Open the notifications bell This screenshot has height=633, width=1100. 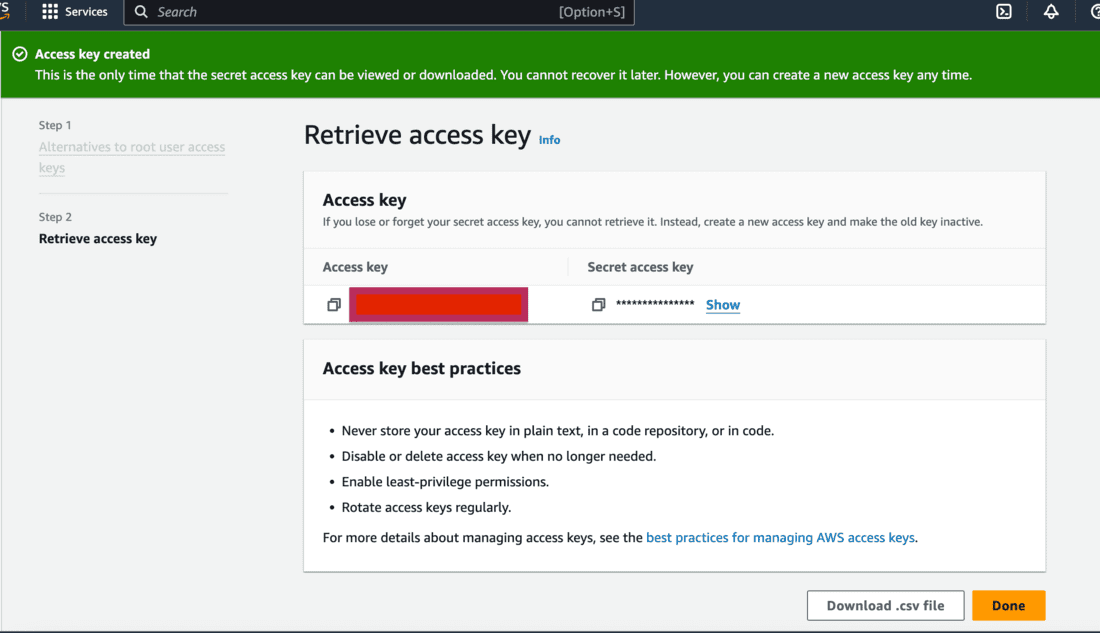click(1051, 12)
